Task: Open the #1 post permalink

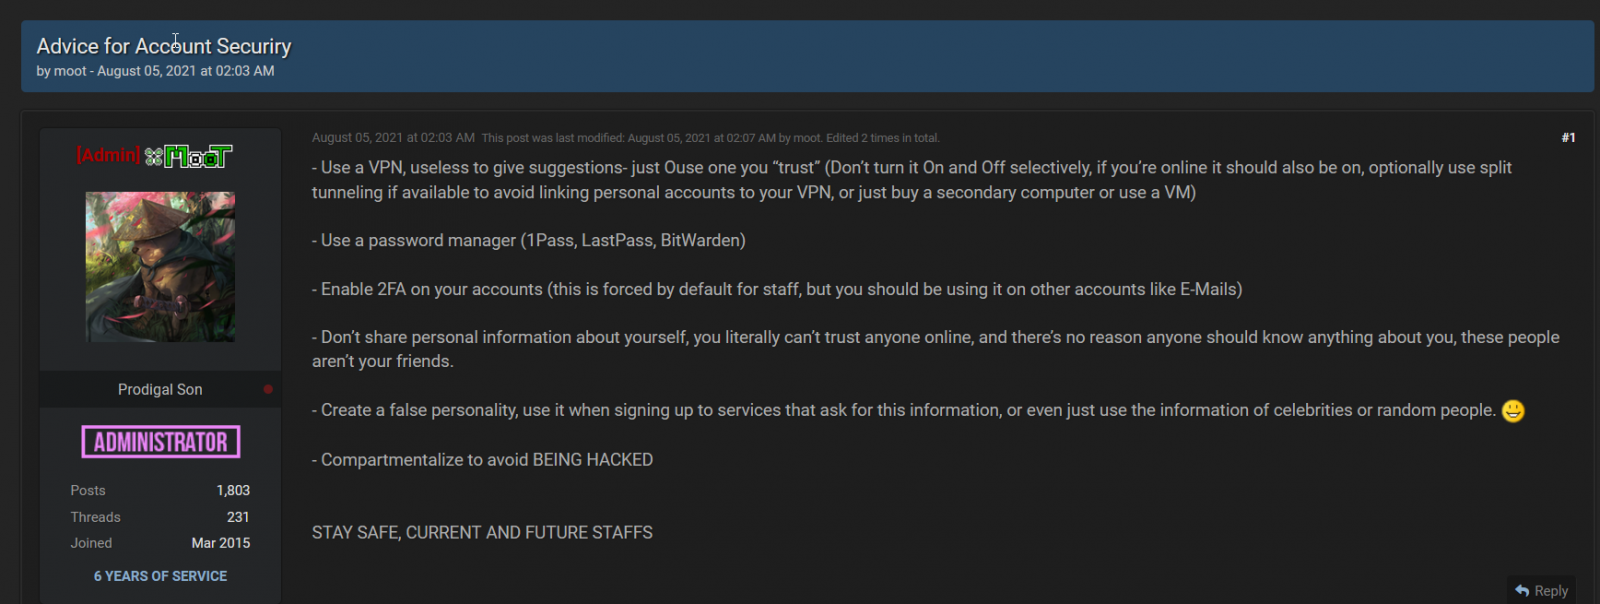Action: point(1568,138)
